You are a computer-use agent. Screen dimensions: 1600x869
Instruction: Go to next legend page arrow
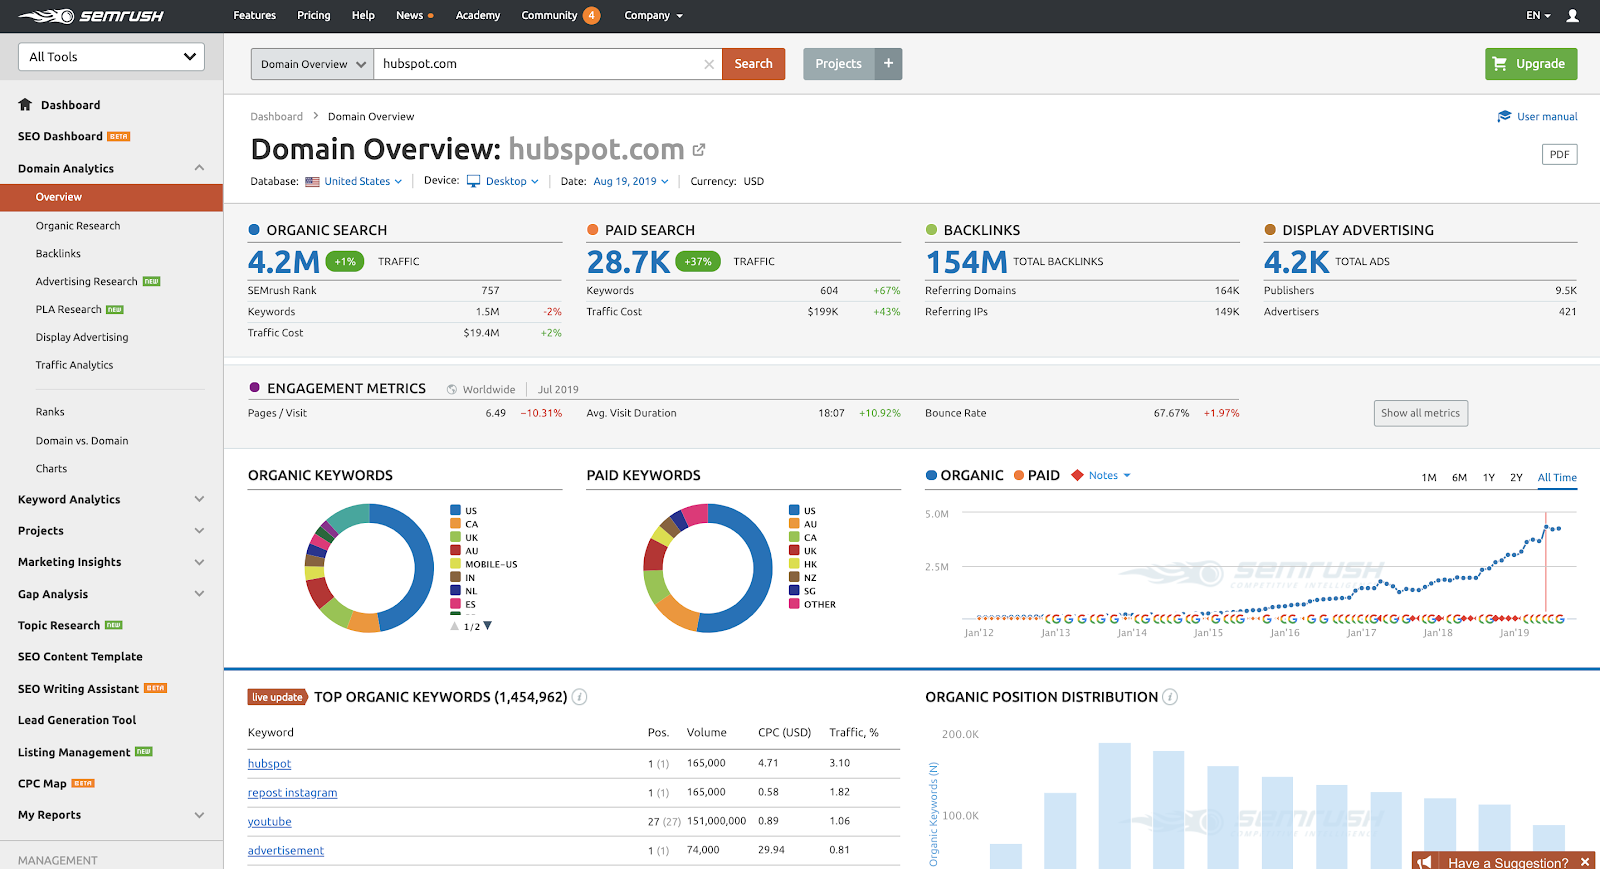coord(488,626)
